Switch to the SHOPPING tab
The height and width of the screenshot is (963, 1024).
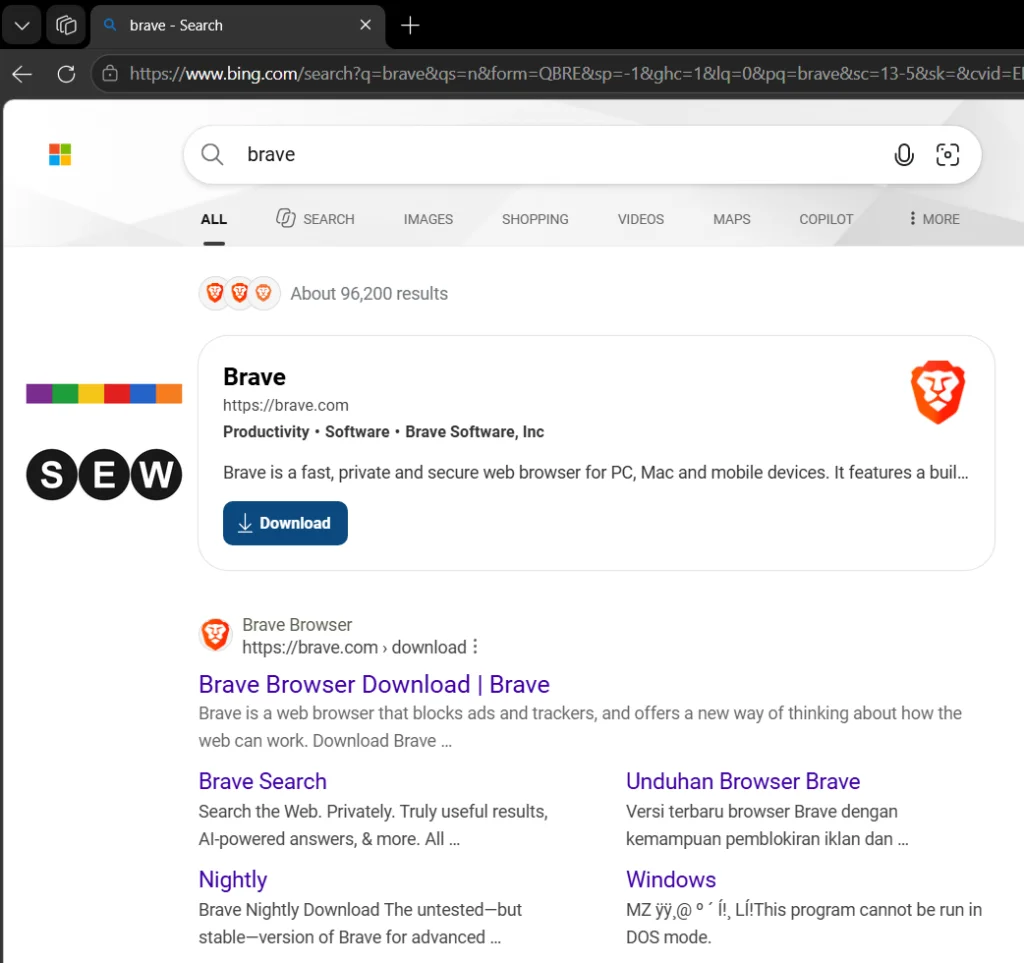(536, 219)
